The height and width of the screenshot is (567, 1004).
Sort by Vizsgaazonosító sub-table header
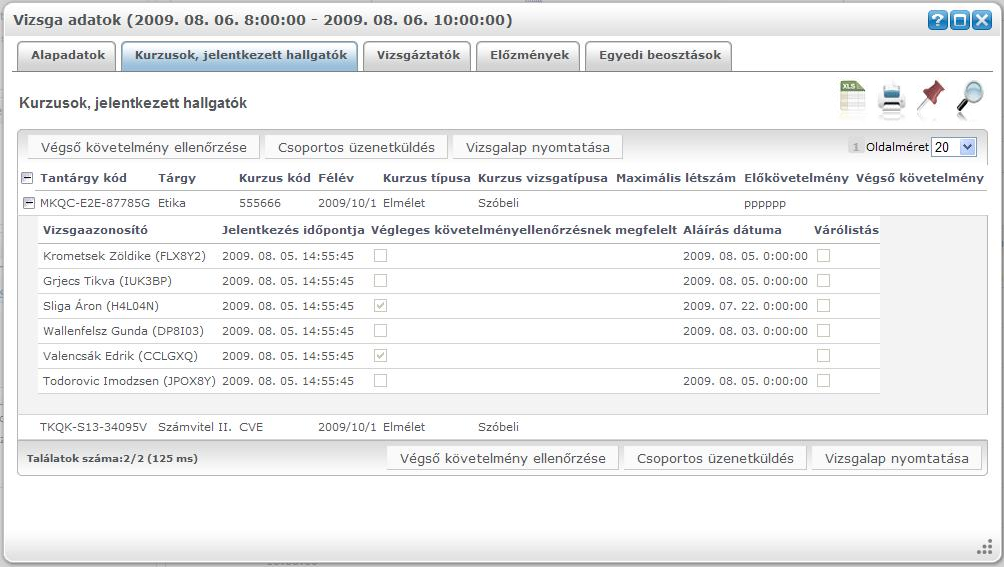point(95,230)
